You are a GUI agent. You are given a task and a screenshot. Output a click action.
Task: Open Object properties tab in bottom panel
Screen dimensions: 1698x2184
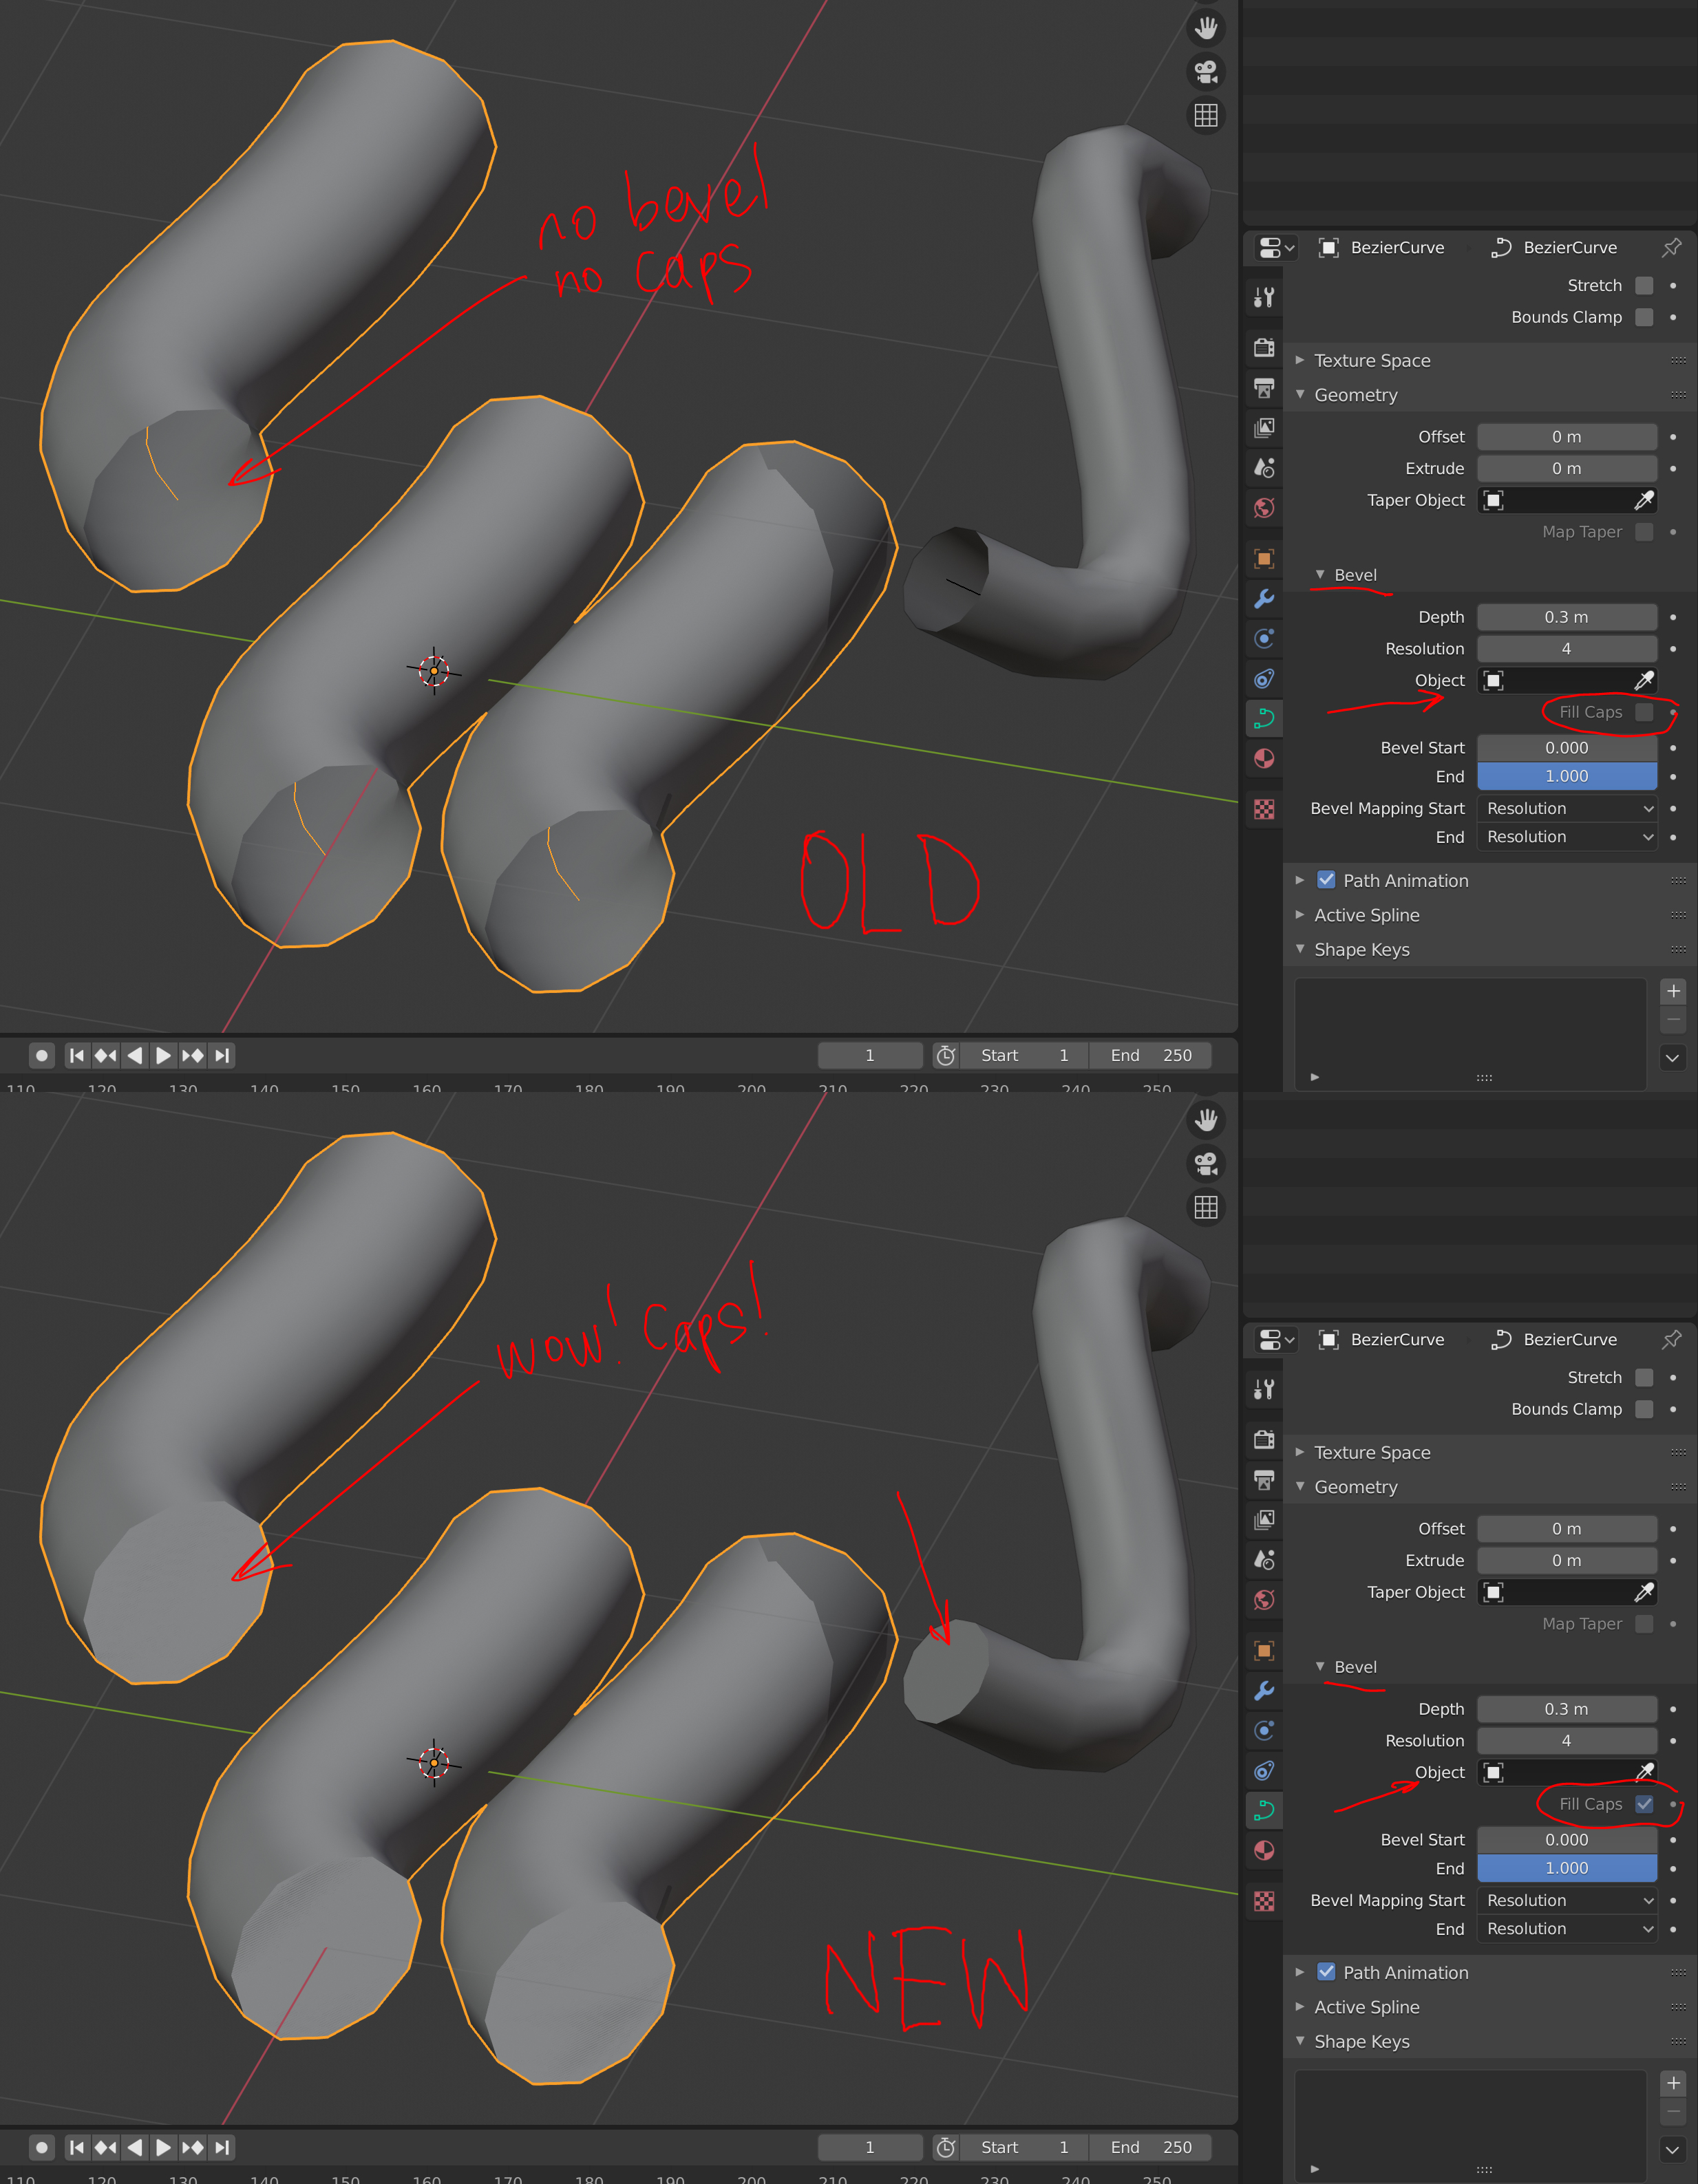pyautogui.click(x=1264, y=1650)
